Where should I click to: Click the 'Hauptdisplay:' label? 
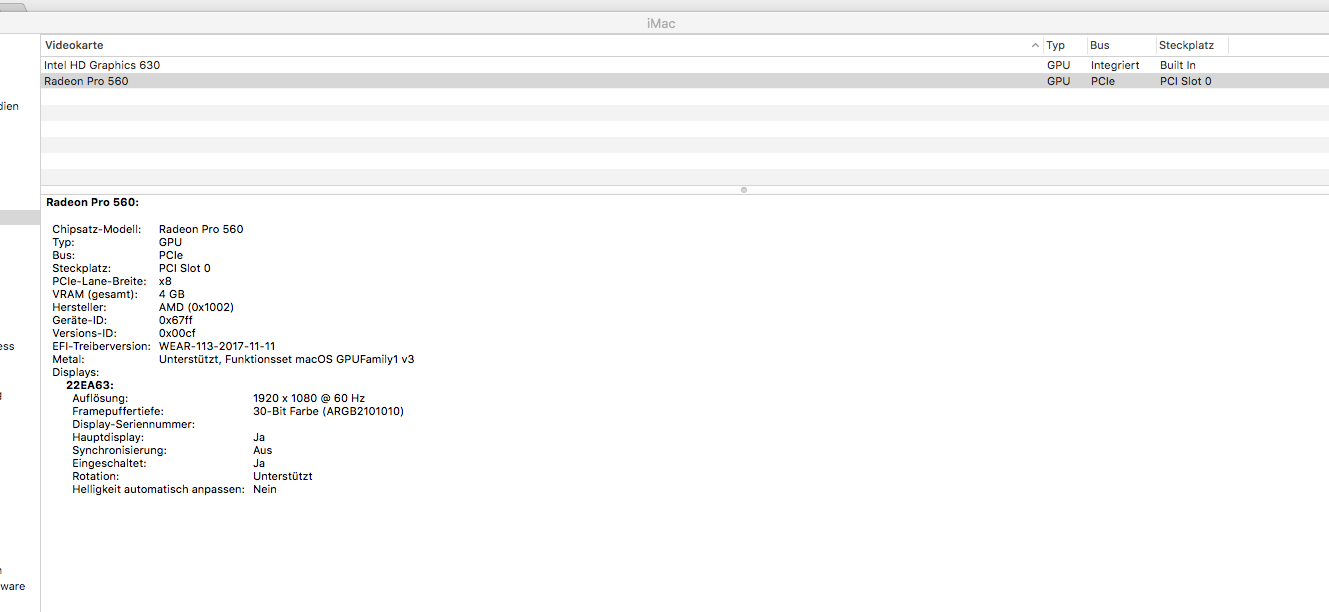tap(108, 437)
